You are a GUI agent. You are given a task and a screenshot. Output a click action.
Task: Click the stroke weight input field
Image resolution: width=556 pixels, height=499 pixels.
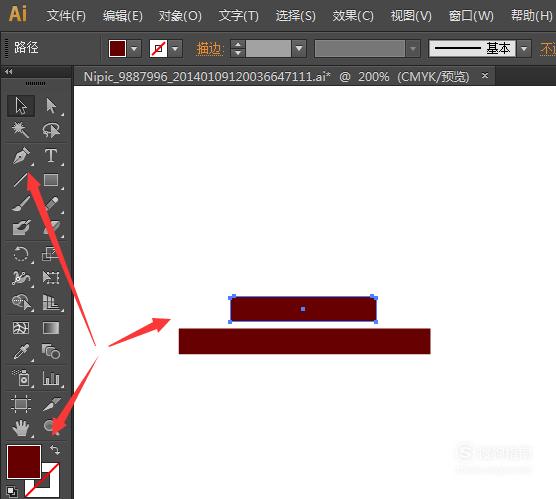pyautogui.click(x=268, y=48)
